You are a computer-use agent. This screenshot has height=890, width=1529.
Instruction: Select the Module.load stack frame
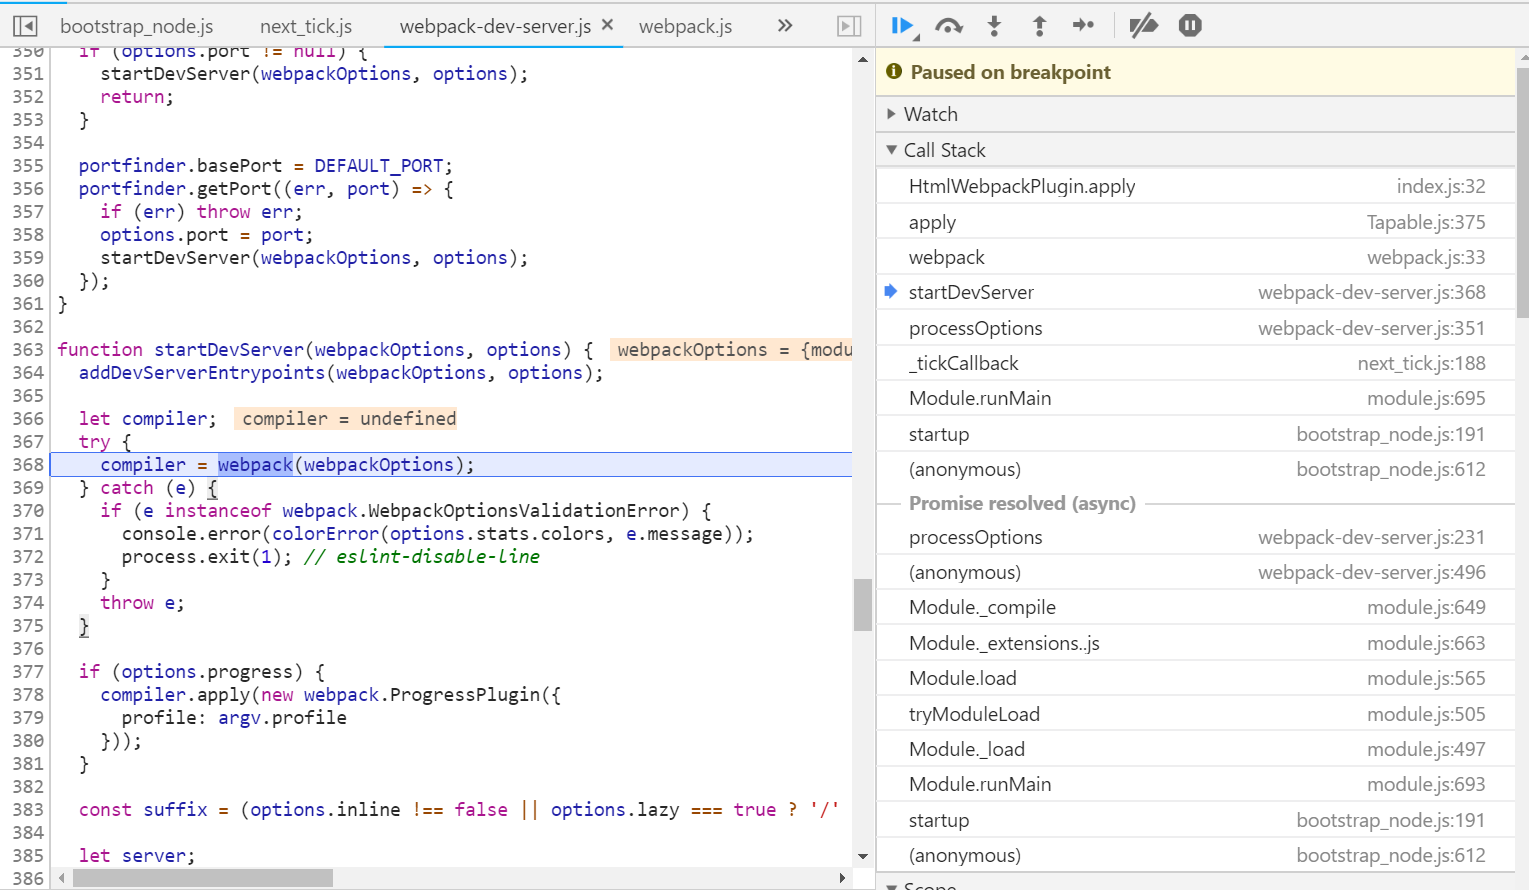click(x=1196, y=678)
